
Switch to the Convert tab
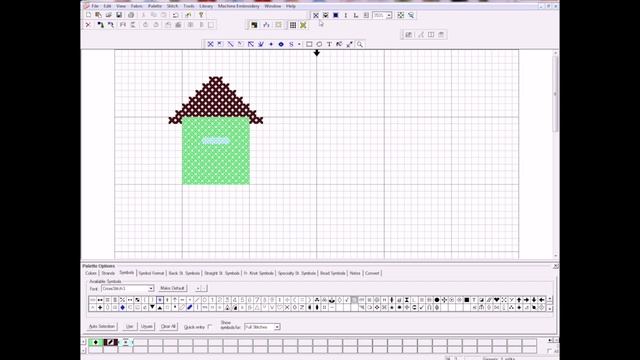[x=372, y=273]
